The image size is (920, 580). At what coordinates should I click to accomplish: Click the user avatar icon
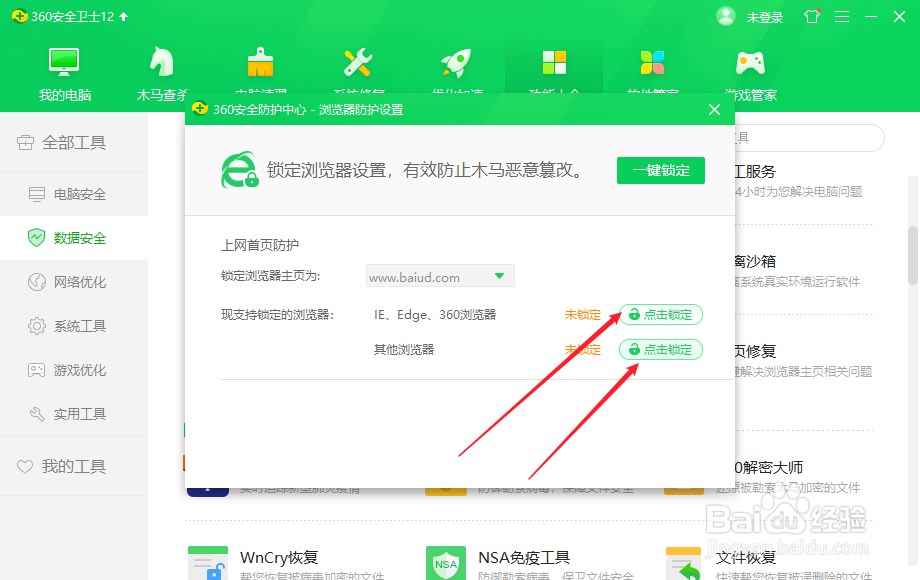(x=726, y=16)
